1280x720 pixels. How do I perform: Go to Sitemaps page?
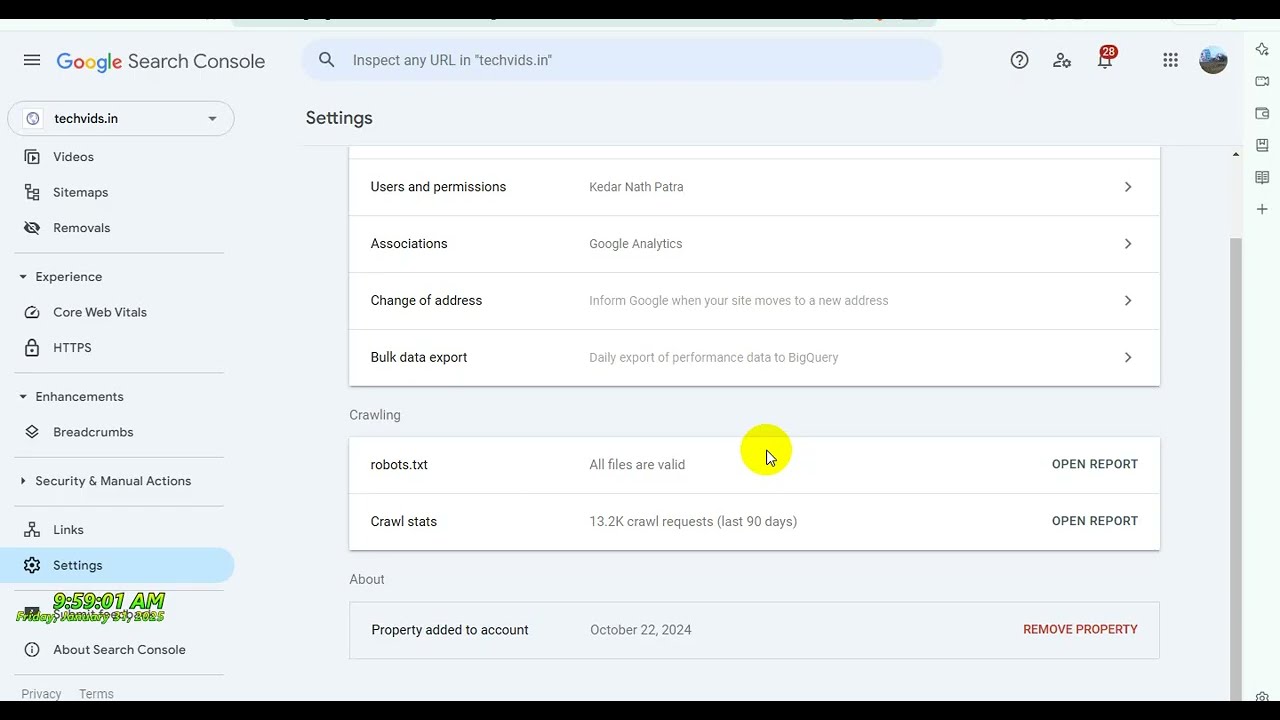coord(80,192)
